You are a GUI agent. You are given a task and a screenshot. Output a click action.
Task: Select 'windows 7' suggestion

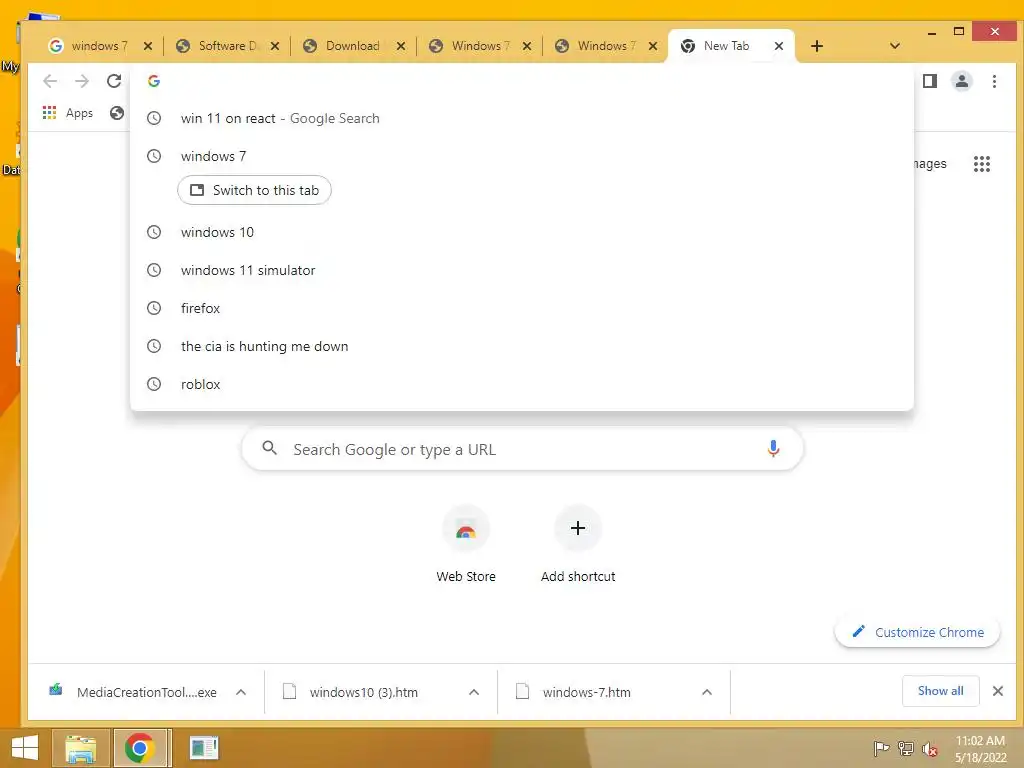click(522, 156)
